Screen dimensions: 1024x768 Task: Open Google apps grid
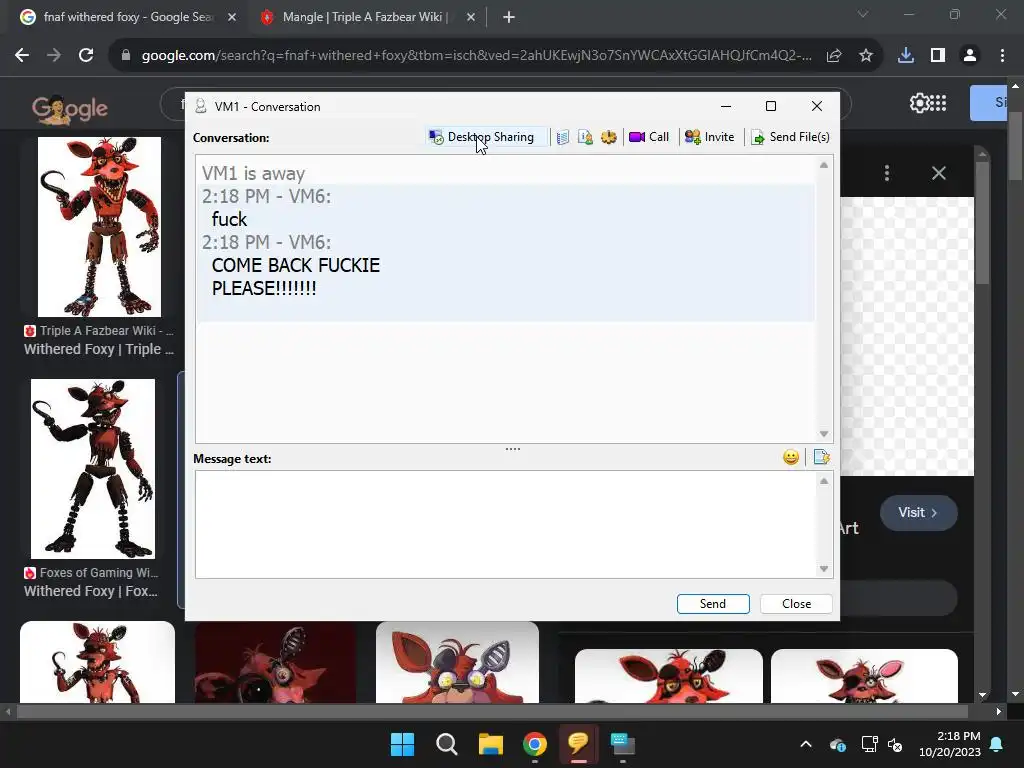938,103
